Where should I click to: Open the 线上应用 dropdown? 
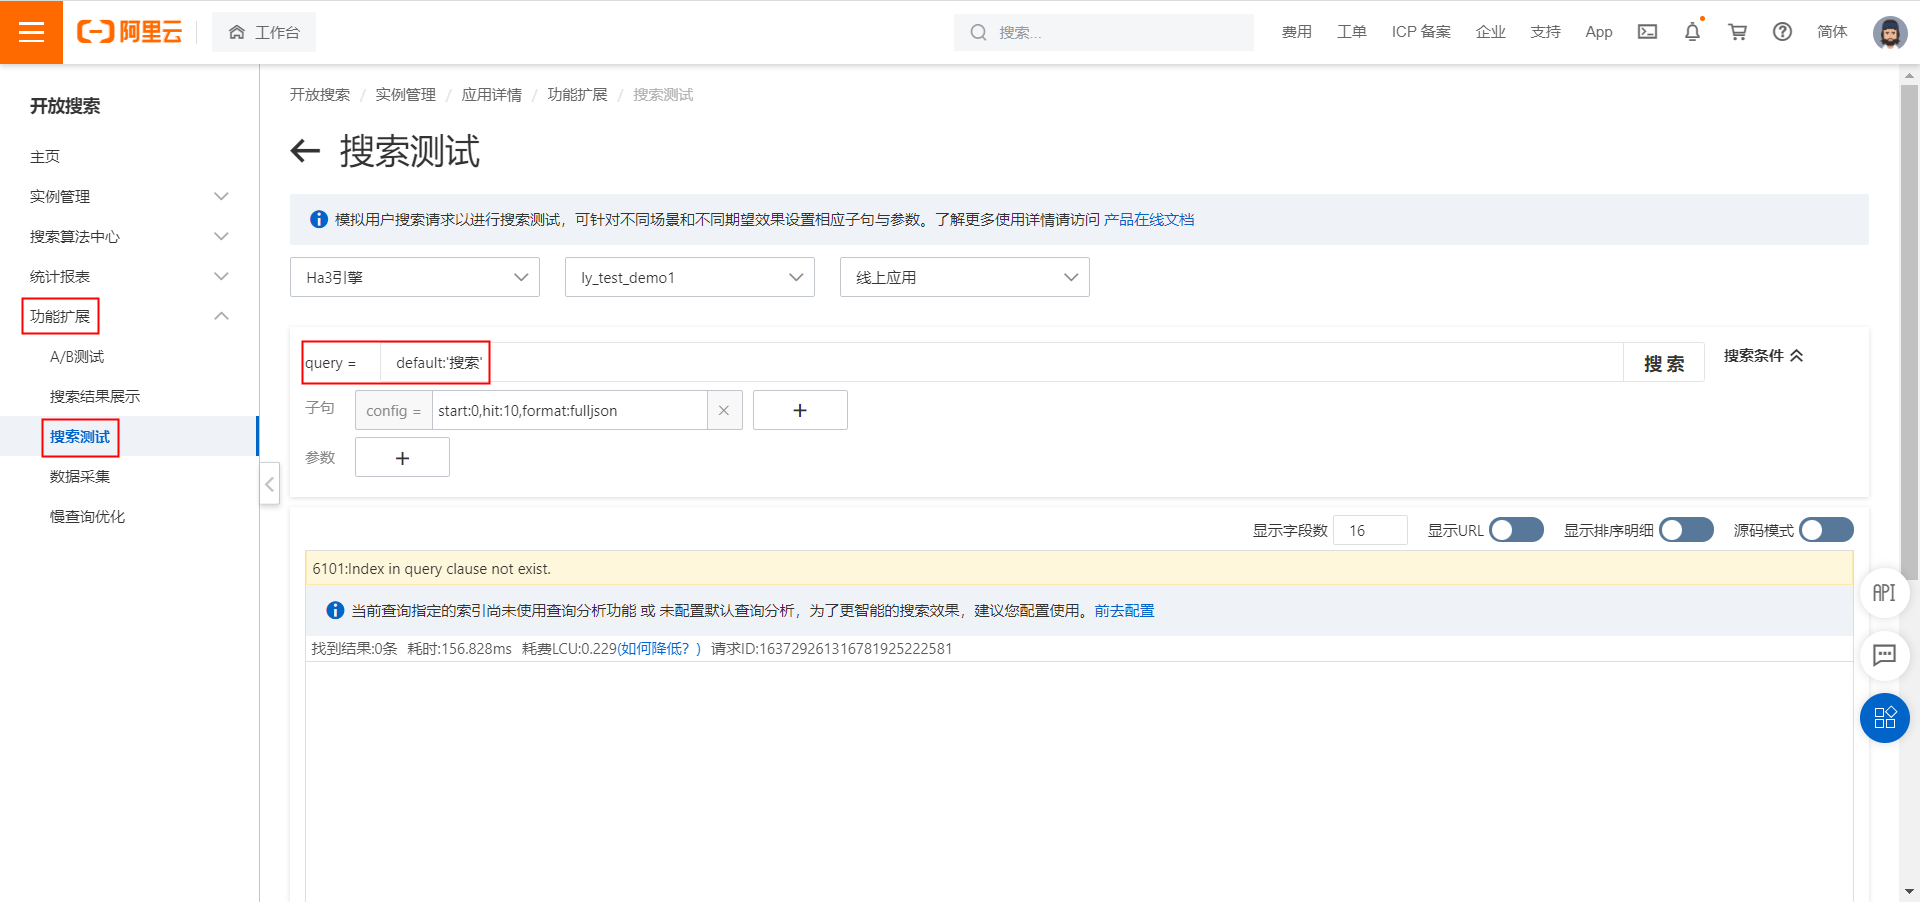point(965,277)
